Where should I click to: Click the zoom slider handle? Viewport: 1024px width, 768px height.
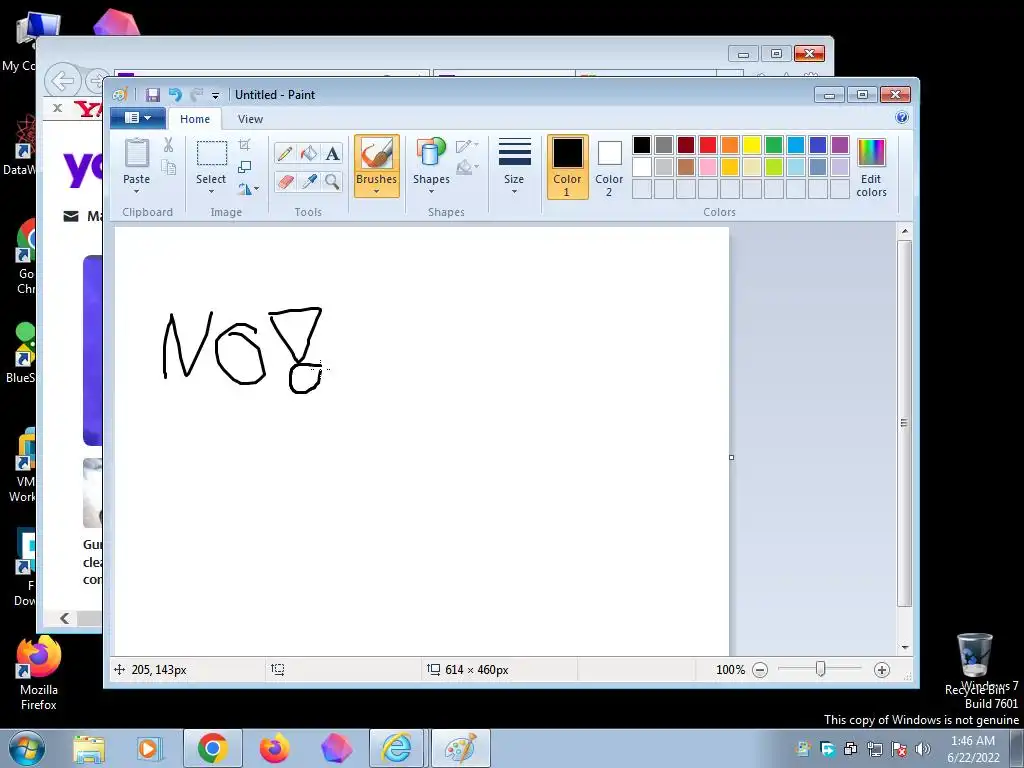(821, 669)
